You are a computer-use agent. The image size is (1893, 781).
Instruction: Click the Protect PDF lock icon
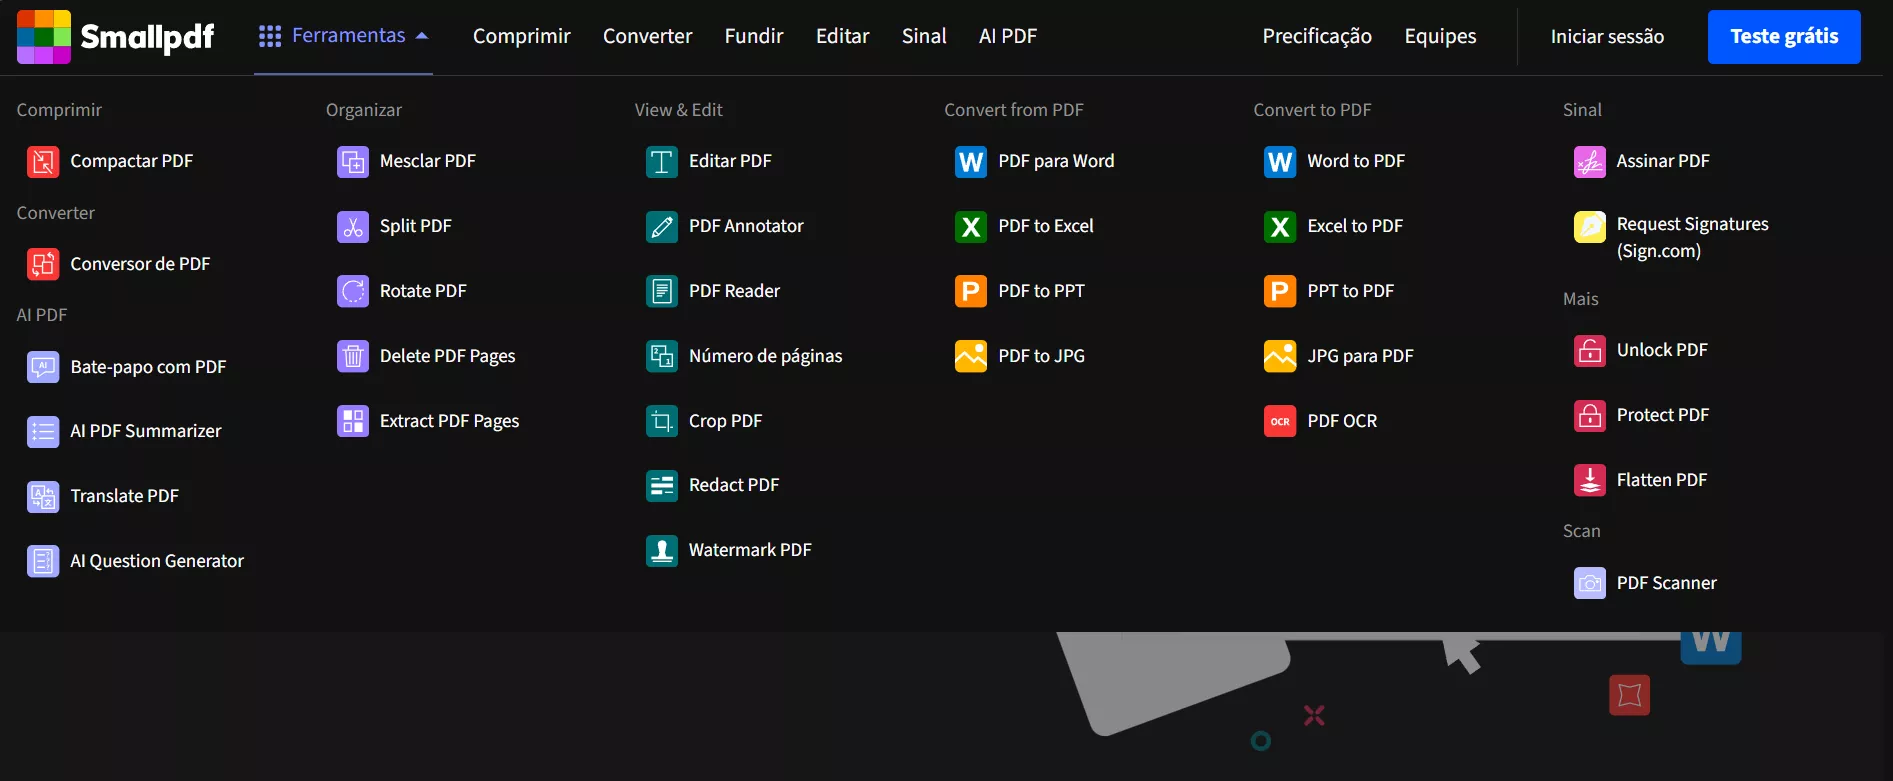point(1590,416)
